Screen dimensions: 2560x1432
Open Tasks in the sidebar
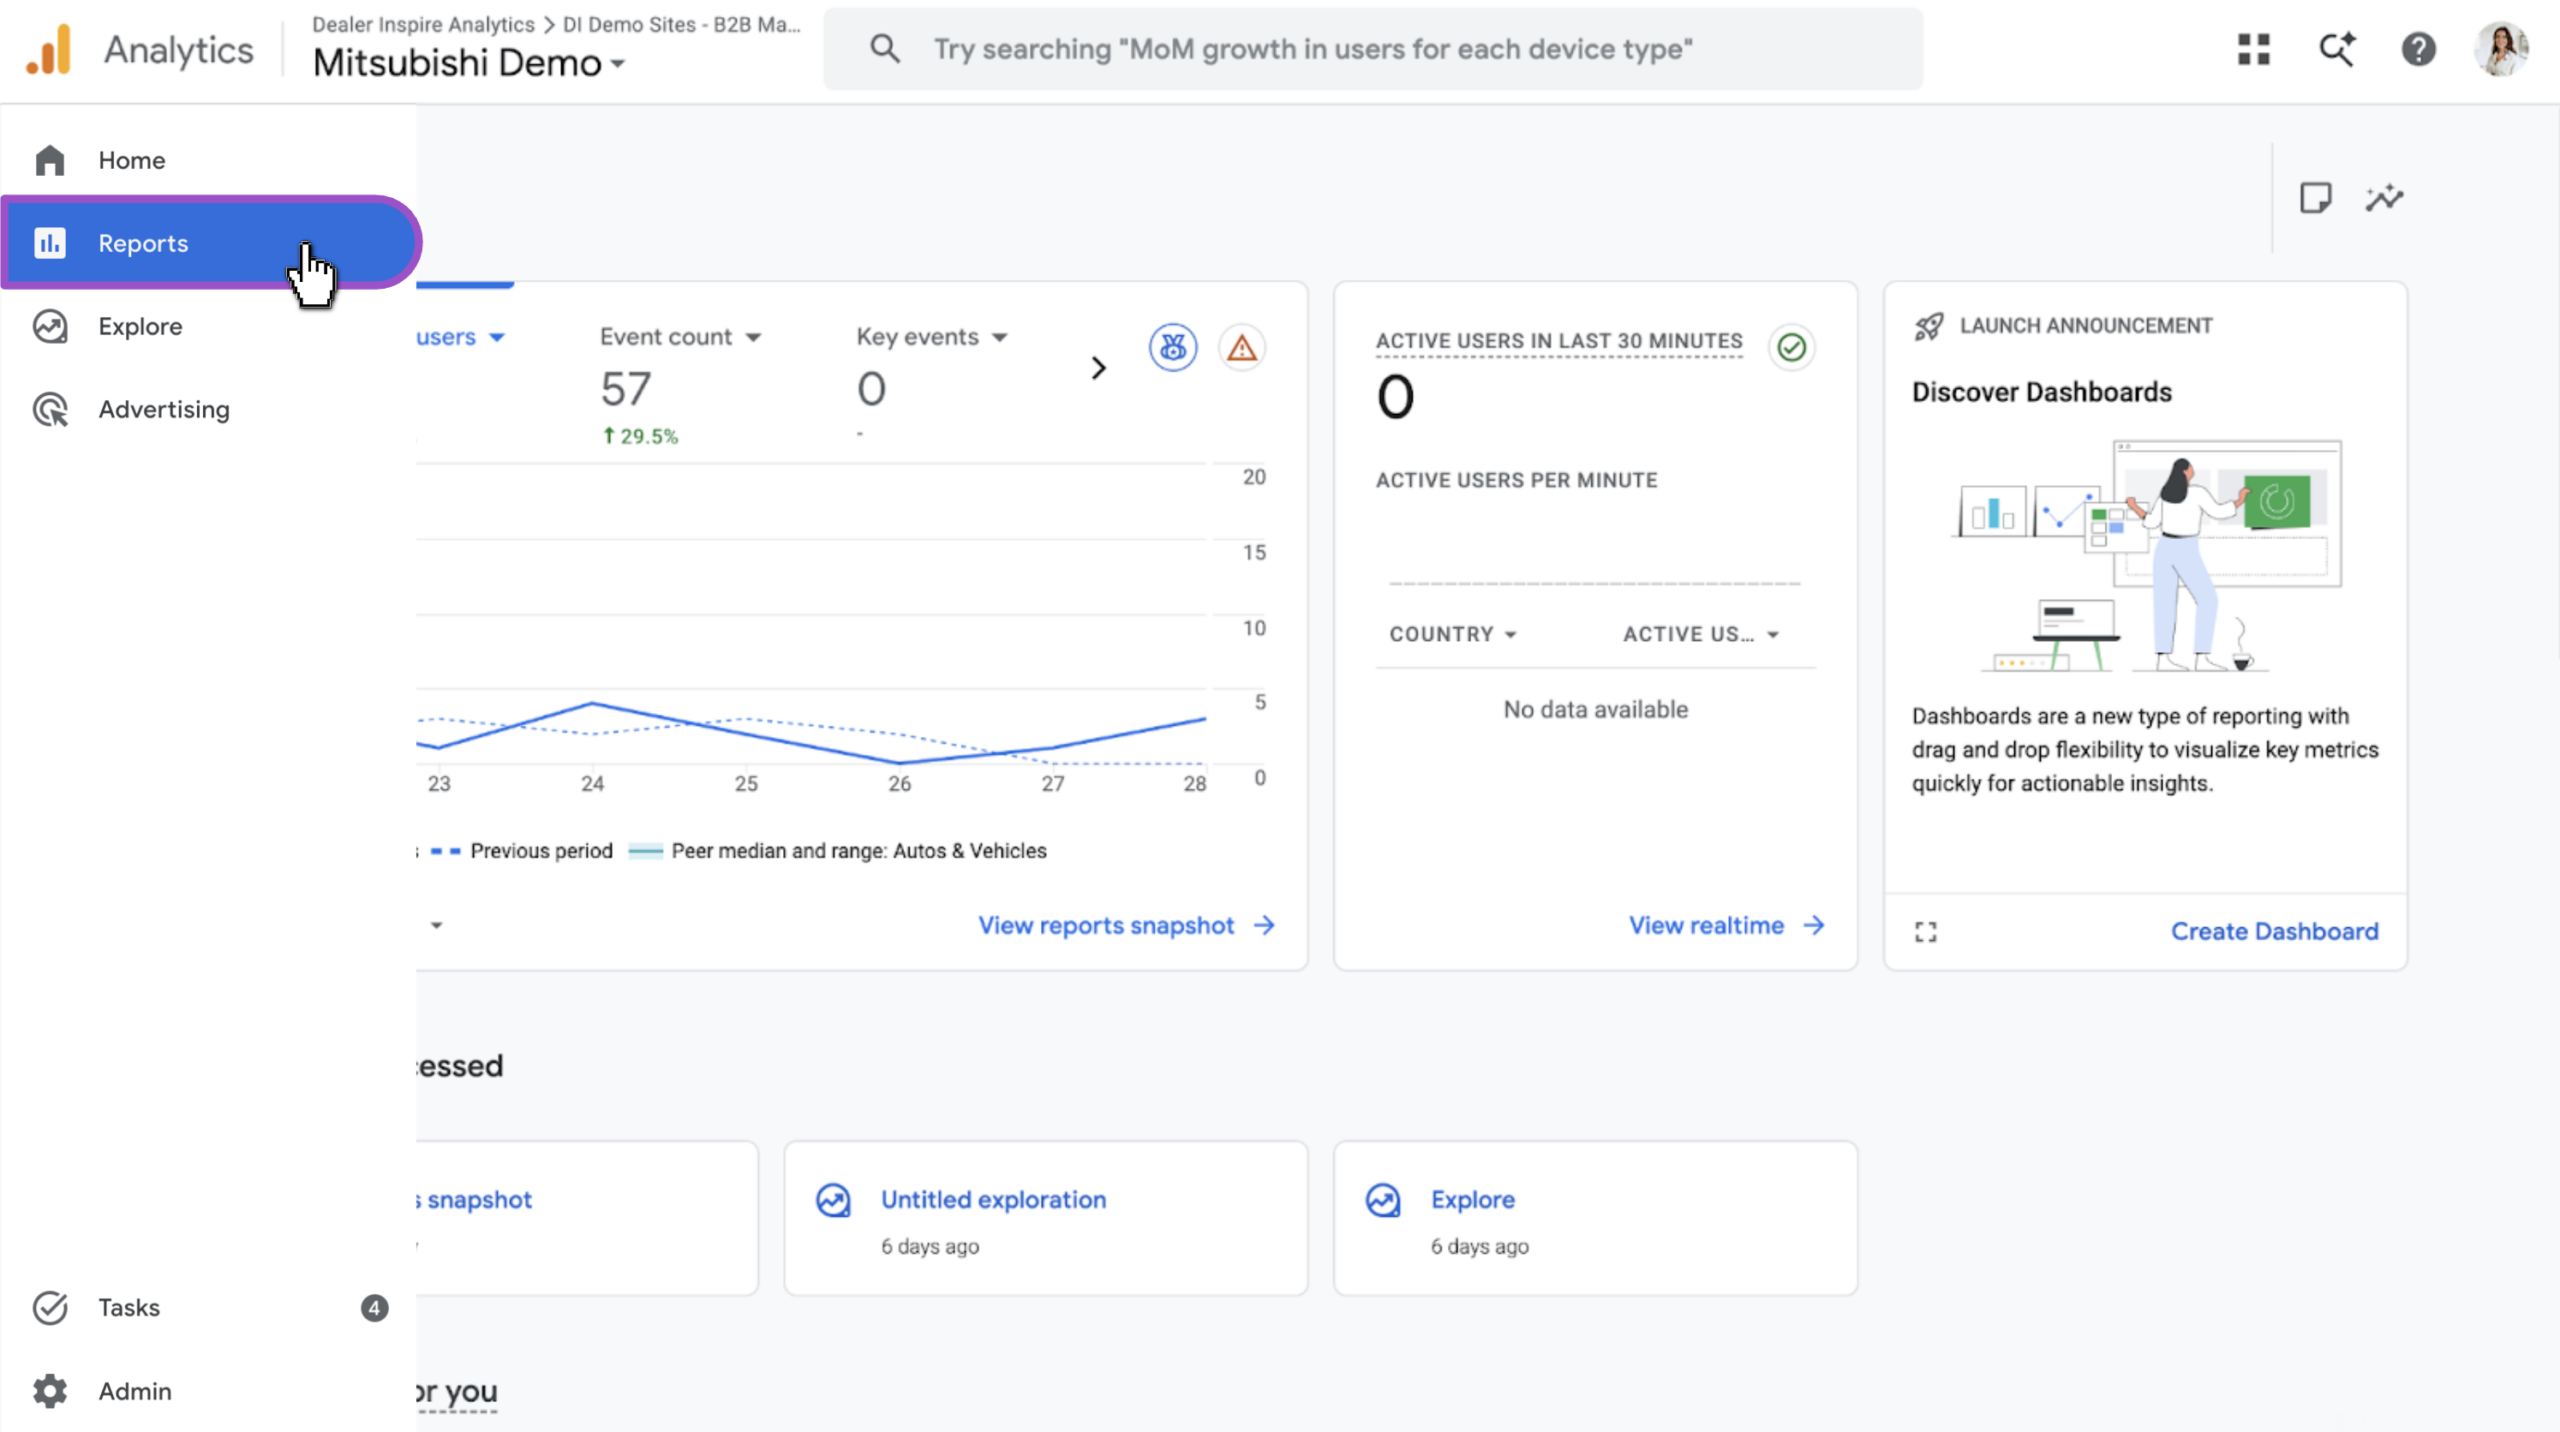tap(208, 1307)
